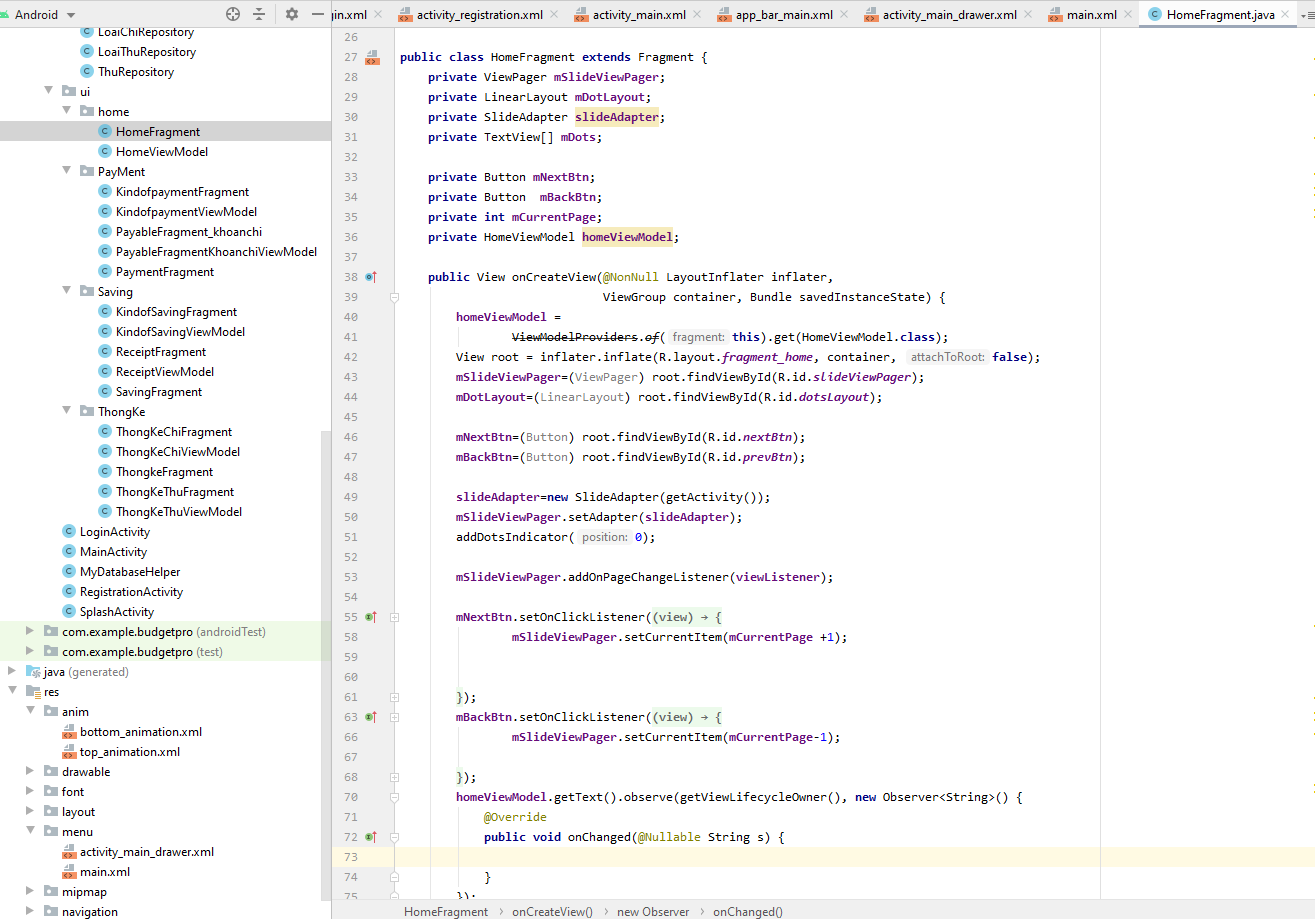Expand com.example.budgetpro (androidTest) package
Image resolution: width=1315 pixels, height=919 pixels.
pyautogui.click(x=31, y=631)
